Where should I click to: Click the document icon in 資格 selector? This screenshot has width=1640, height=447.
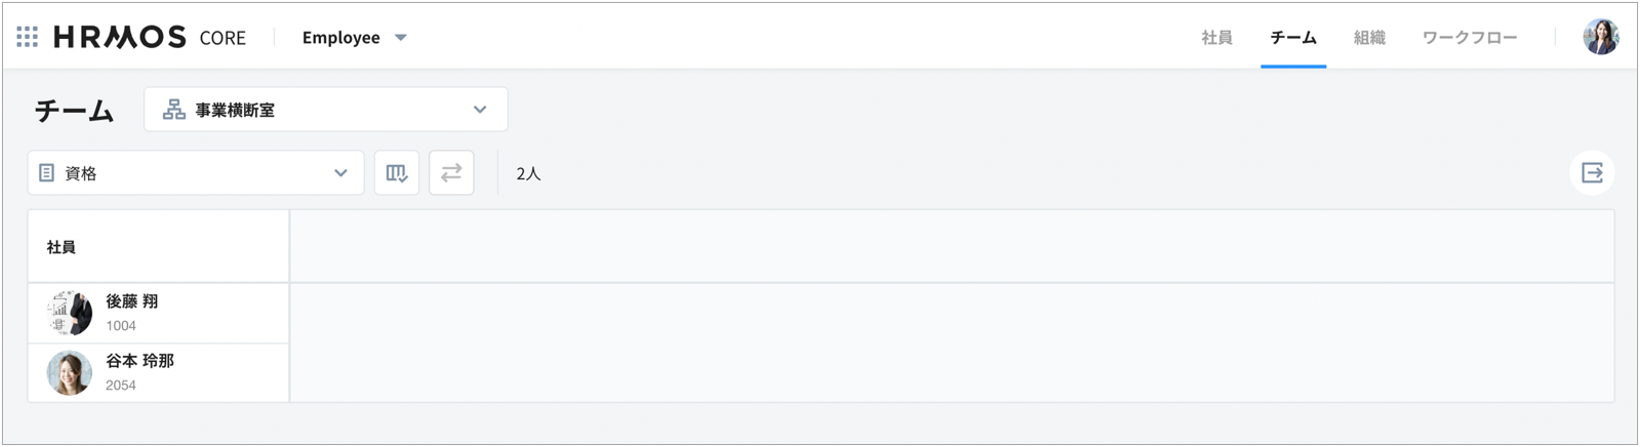47,173
